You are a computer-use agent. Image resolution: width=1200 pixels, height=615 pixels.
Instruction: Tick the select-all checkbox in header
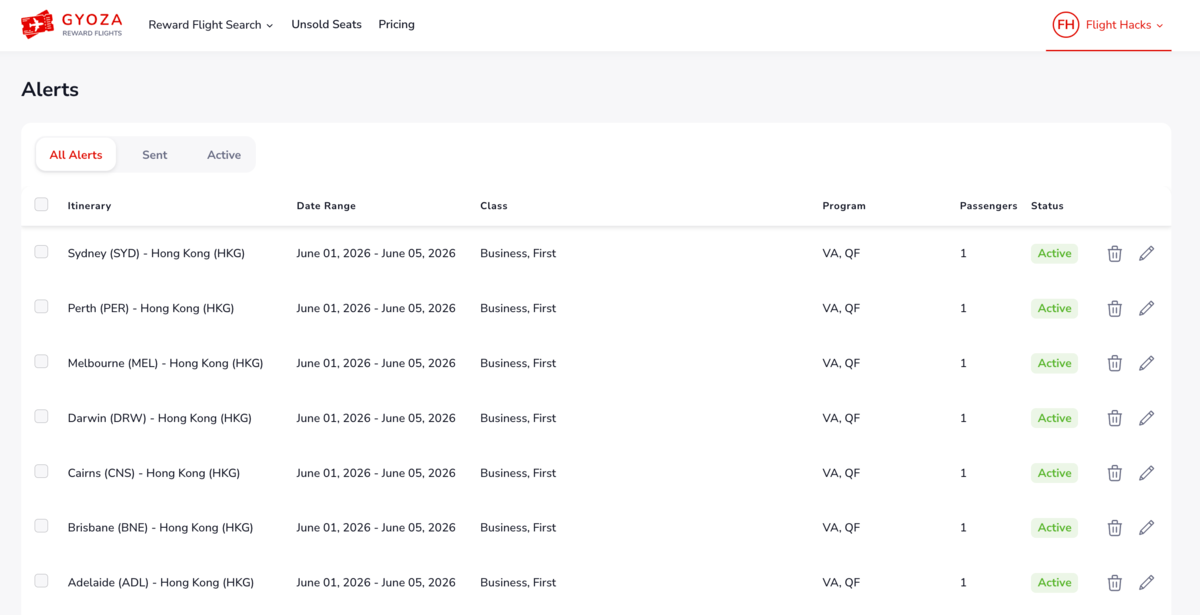point(41,204)
